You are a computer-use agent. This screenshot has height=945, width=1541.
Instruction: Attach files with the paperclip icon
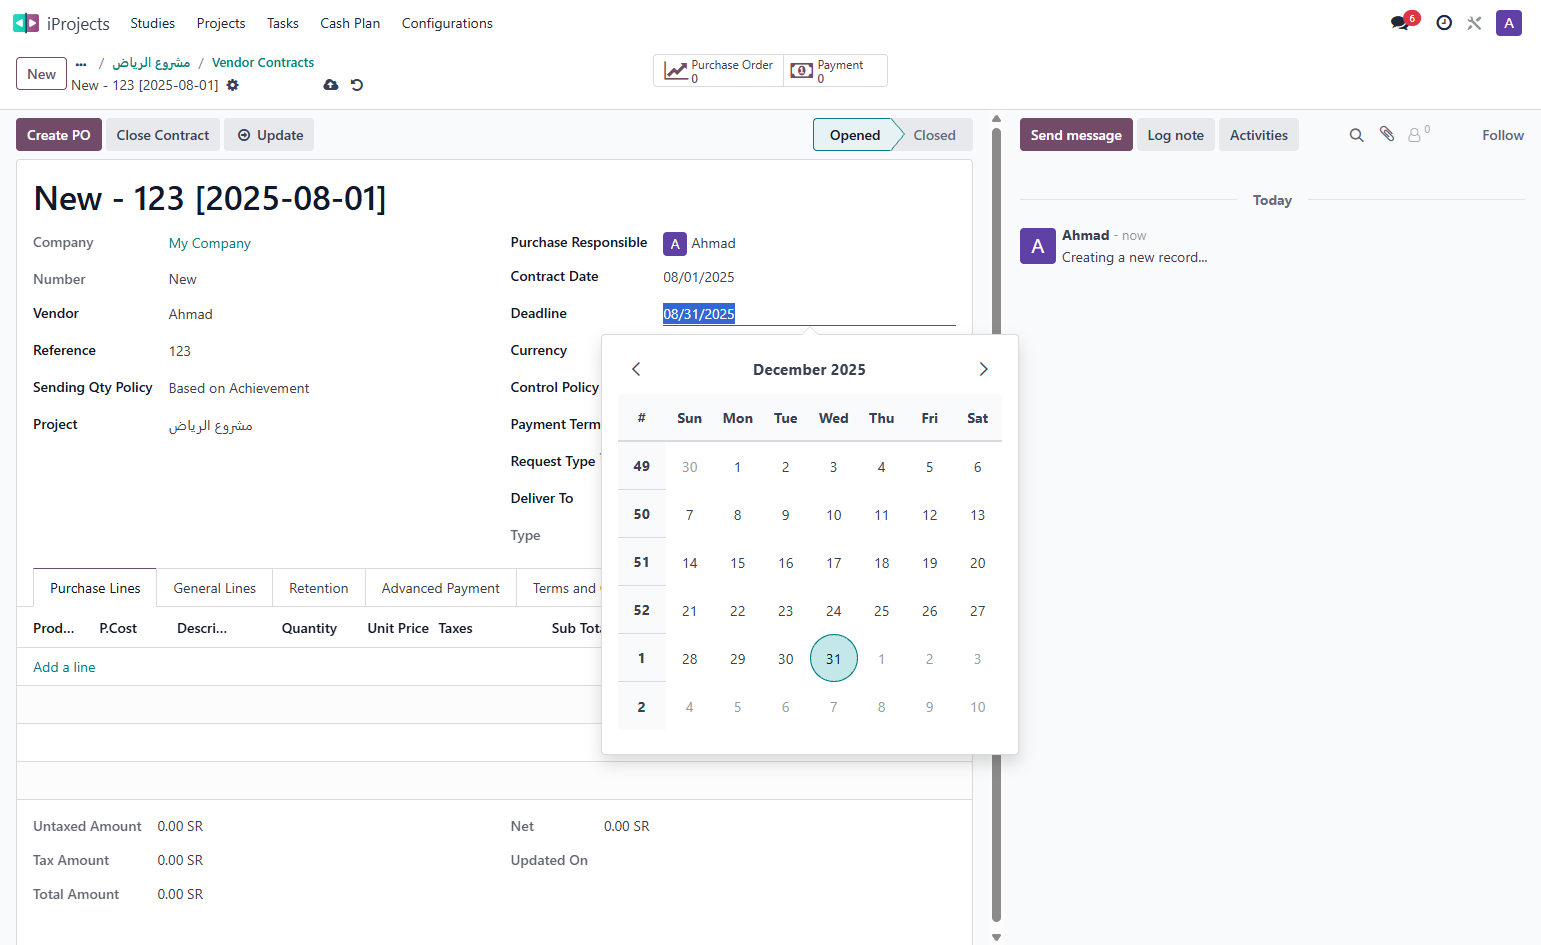tap(1387, 134)
